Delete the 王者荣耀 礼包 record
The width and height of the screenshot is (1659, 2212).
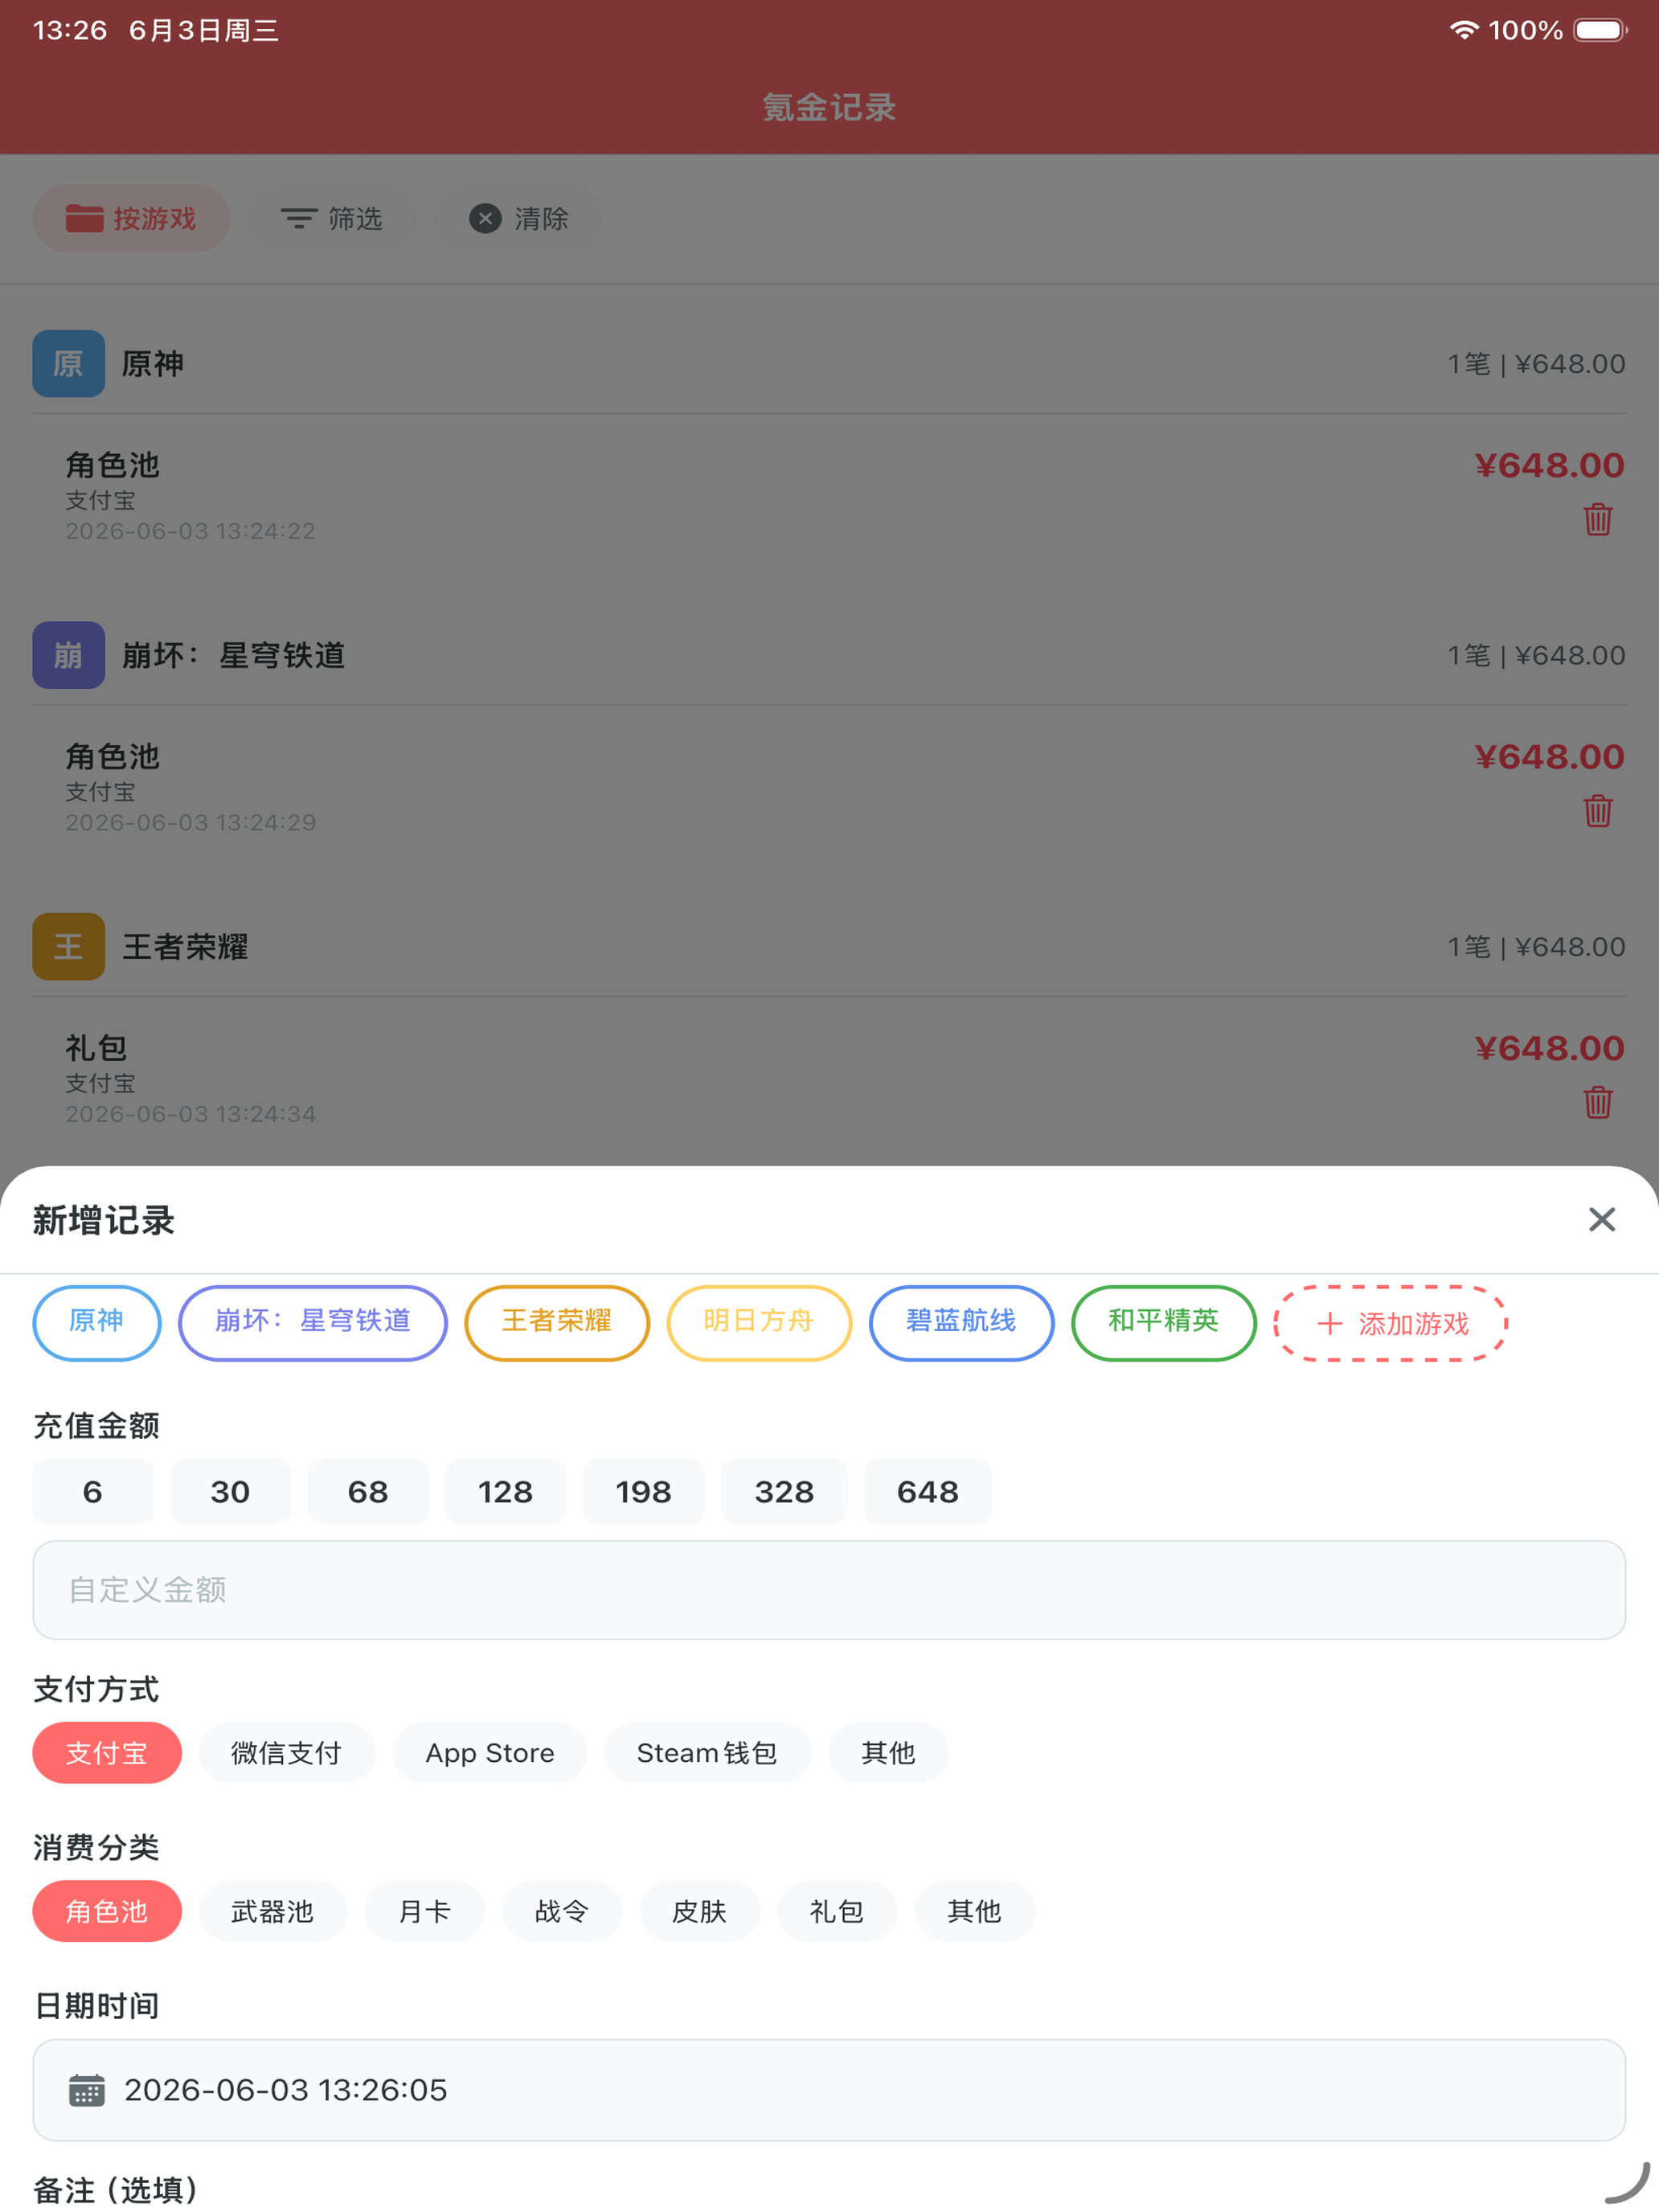pyautogui.click(x=1597, y=1102)
